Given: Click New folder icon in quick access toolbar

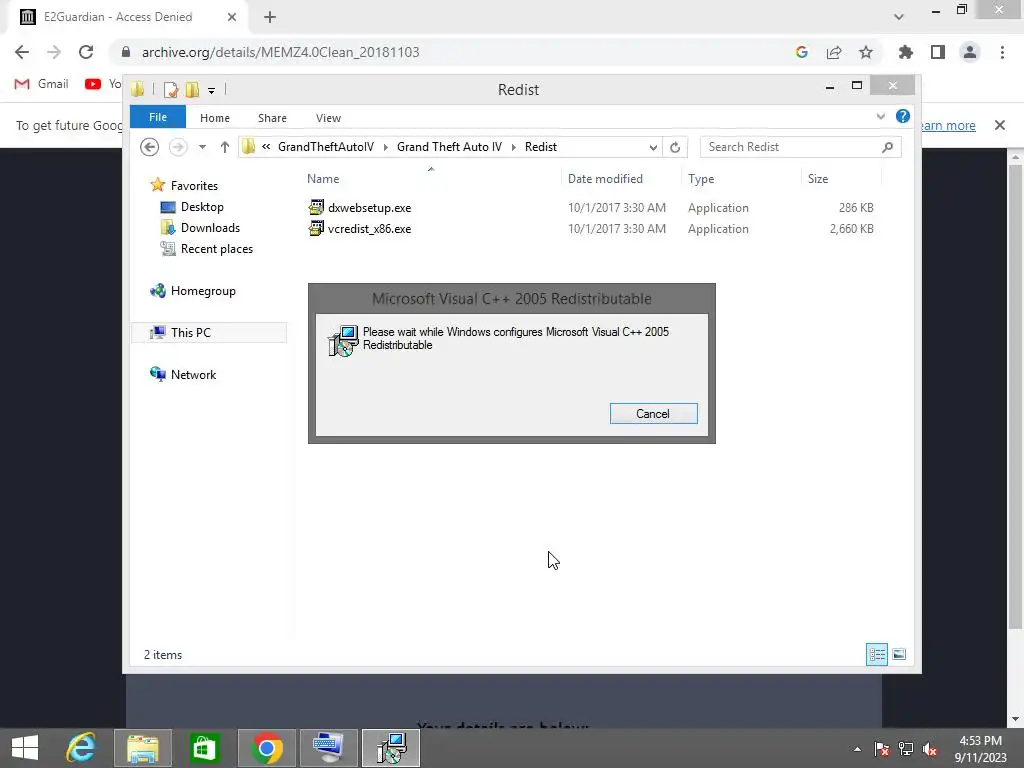Looking at the screenshot, I should [193, 89].
